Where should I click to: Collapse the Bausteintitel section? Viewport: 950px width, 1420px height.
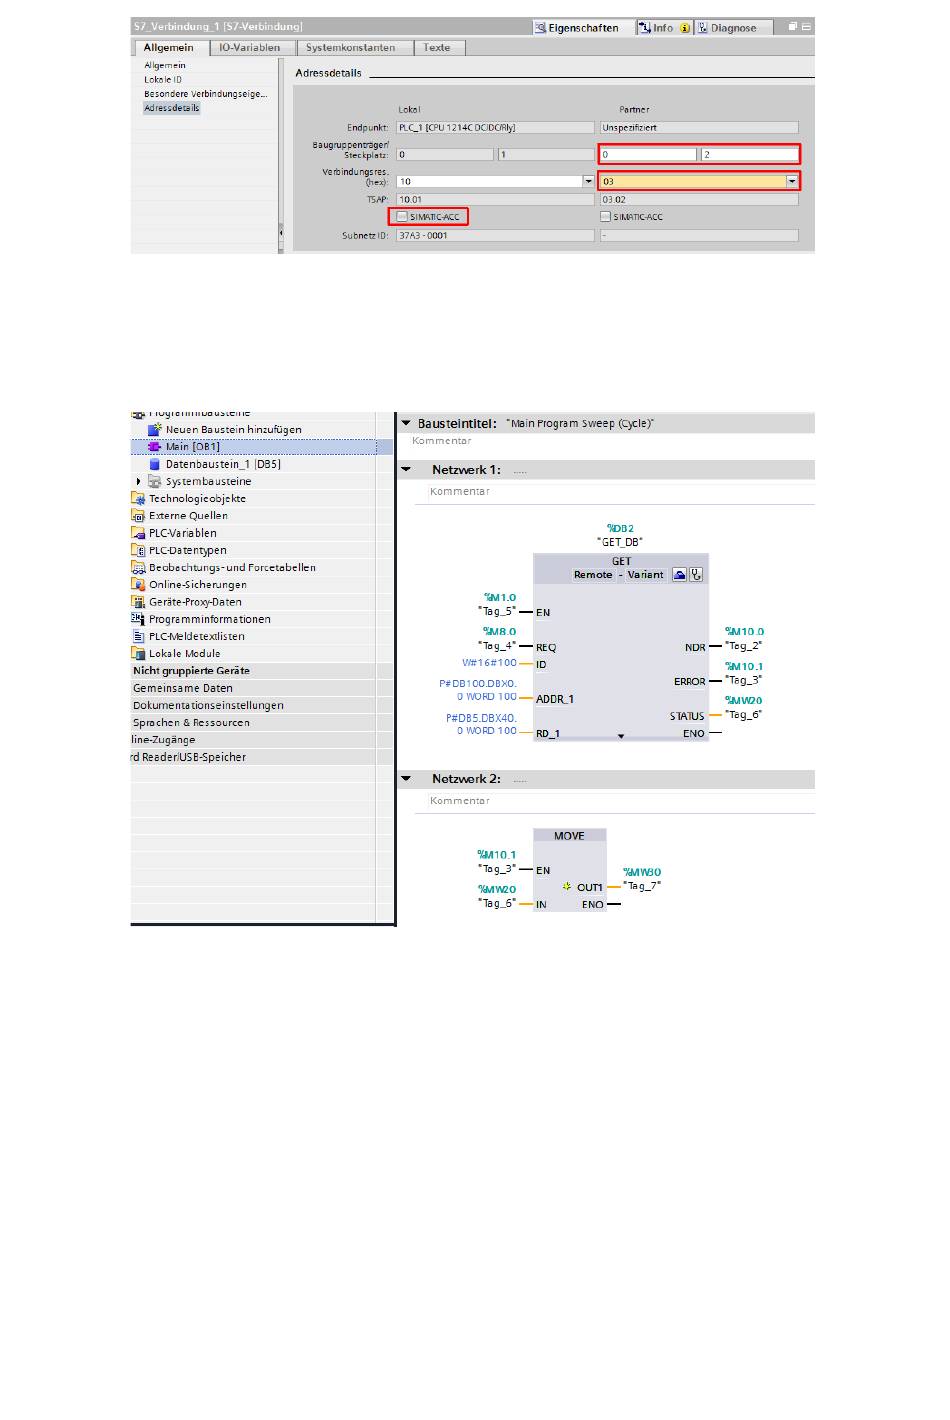click(406, 424)
